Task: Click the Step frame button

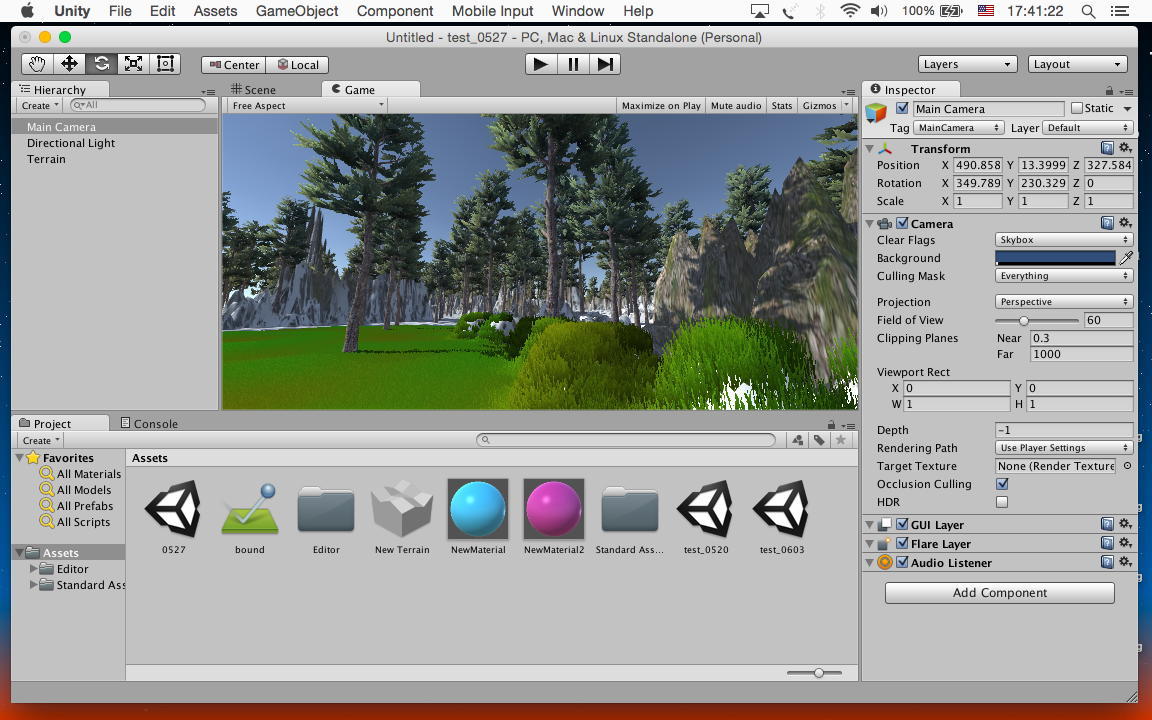Action: [x=604, y=64]
